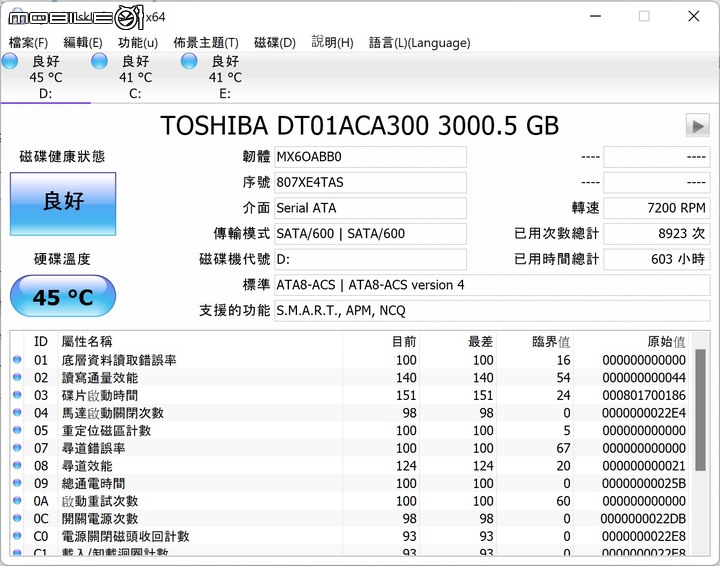The height and width of the screenshot is (566, 720).
Task: Click the status dot for attribute 05
Action: (x=17, y=430)
